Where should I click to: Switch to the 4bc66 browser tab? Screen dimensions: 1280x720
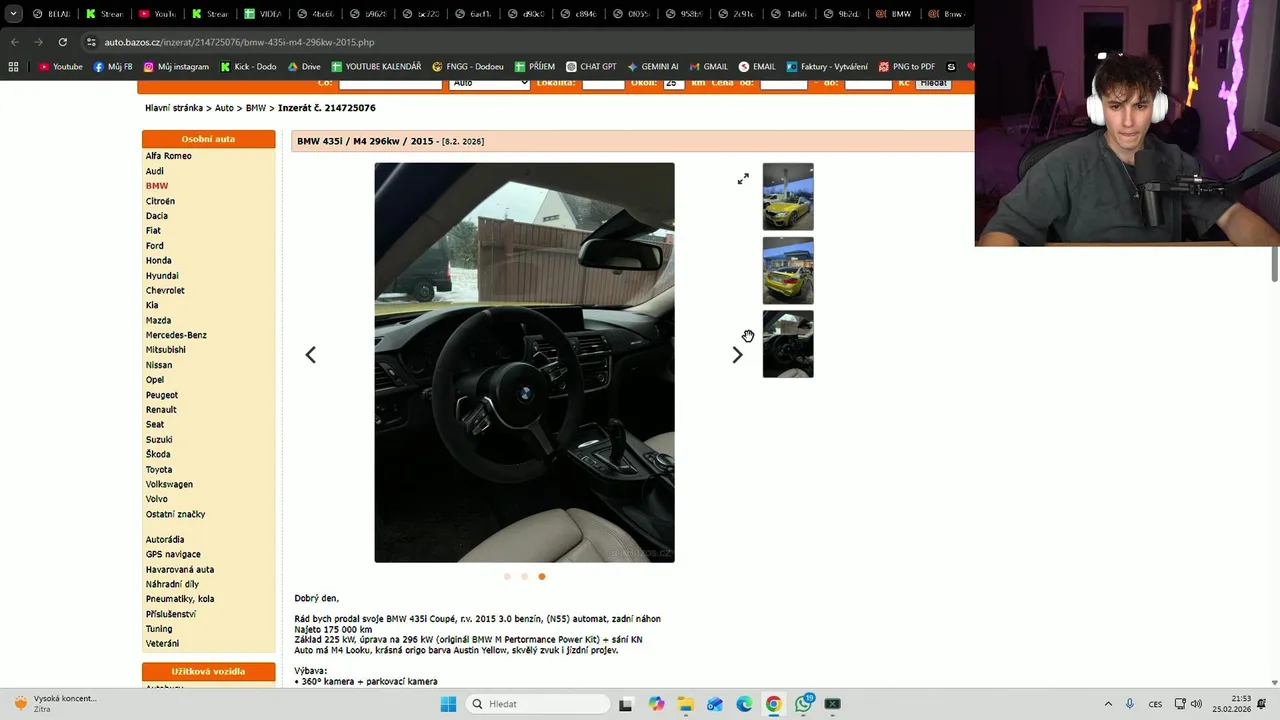point(316,14)
